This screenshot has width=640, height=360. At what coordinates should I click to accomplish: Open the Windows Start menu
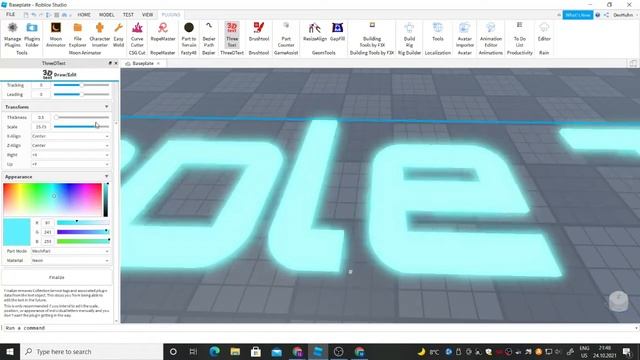tap(10, 351)
